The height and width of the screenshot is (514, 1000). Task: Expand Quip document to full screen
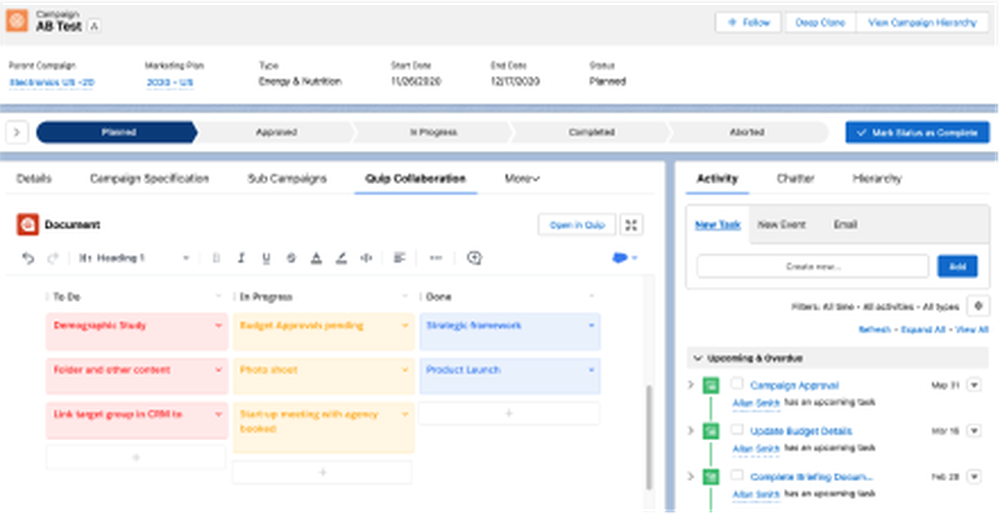[631, 224]
